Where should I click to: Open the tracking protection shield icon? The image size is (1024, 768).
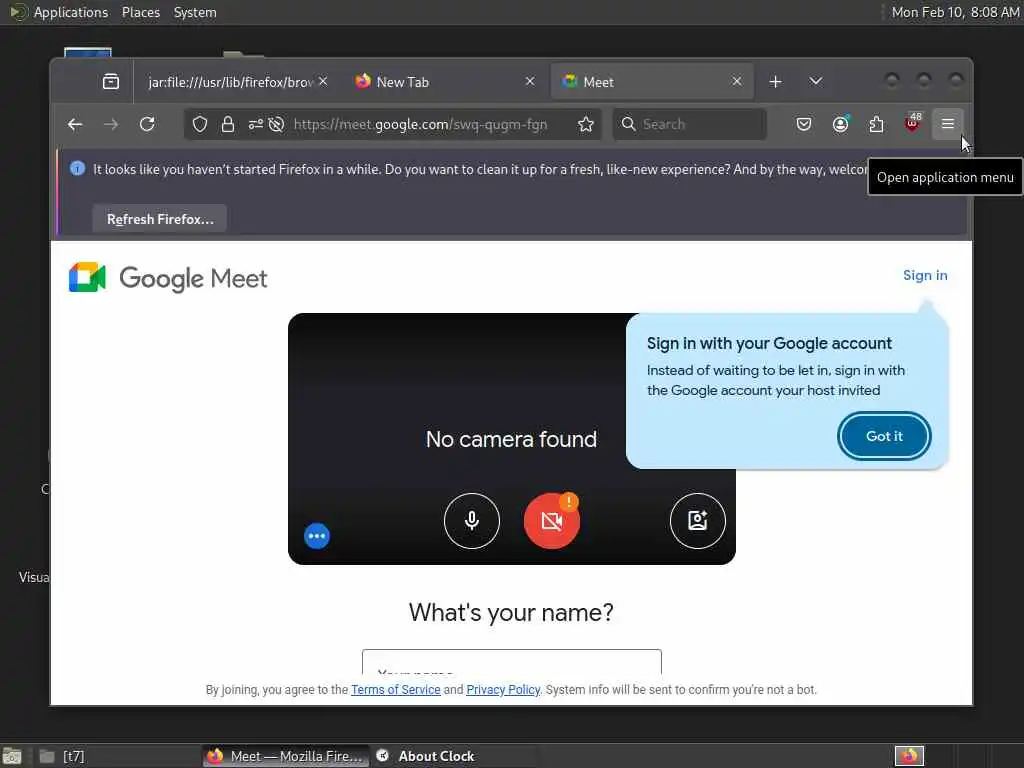(200, 124)
